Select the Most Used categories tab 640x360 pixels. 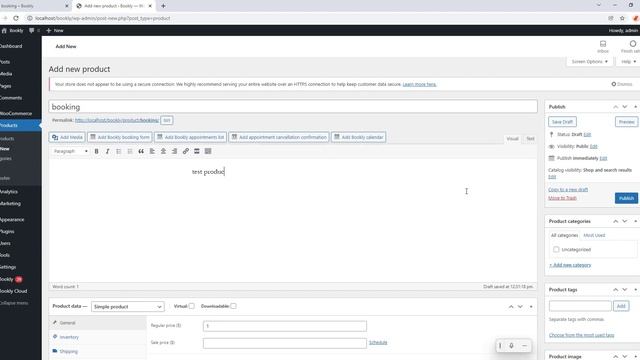[x=594, y=236]
